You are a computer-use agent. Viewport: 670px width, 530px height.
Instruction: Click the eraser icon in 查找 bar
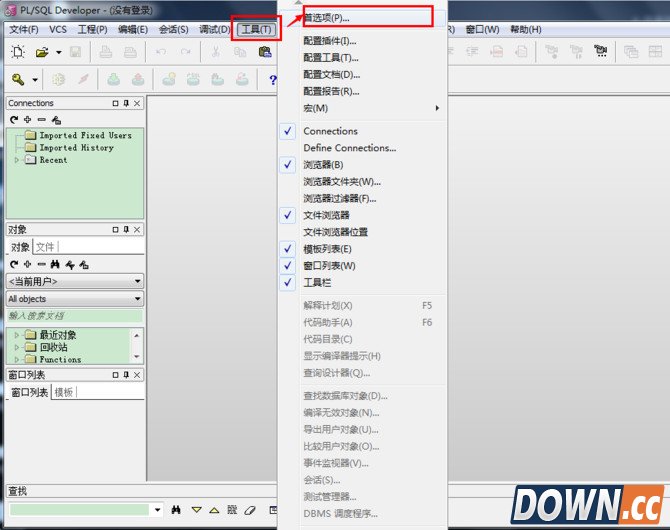[x=250, y=510]
